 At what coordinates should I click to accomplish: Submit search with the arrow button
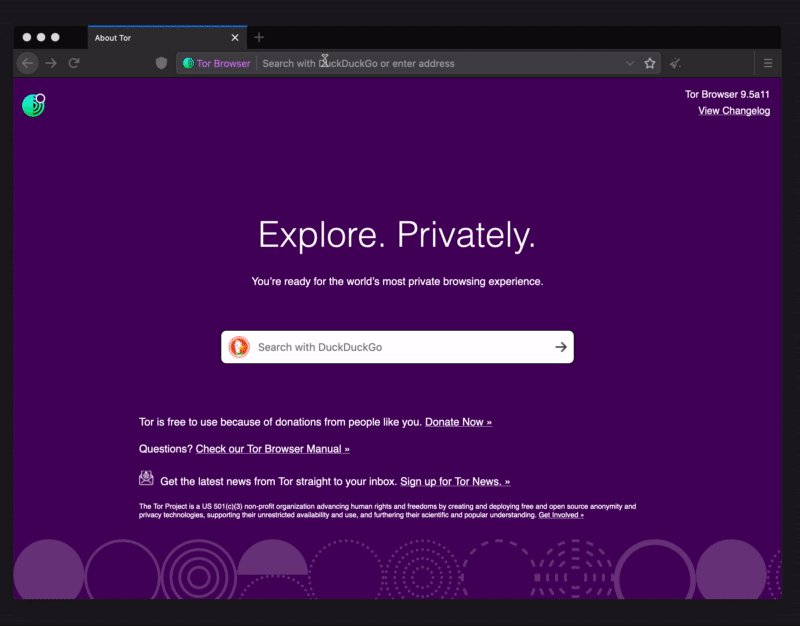click(561, 347)
